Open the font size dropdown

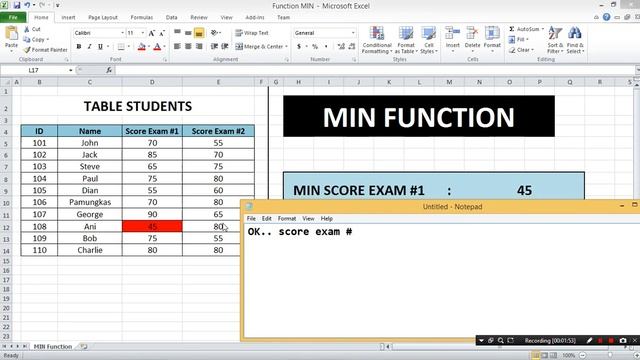coord(142,33)
